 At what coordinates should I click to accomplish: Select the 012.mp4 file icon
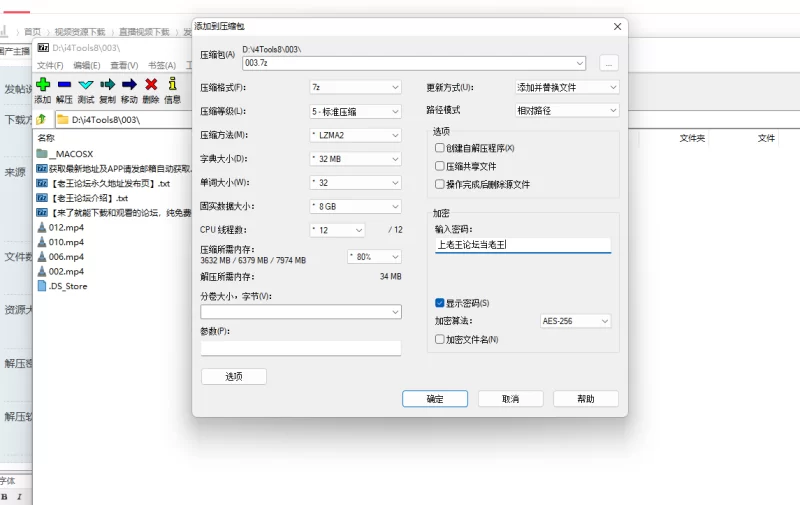42,228
